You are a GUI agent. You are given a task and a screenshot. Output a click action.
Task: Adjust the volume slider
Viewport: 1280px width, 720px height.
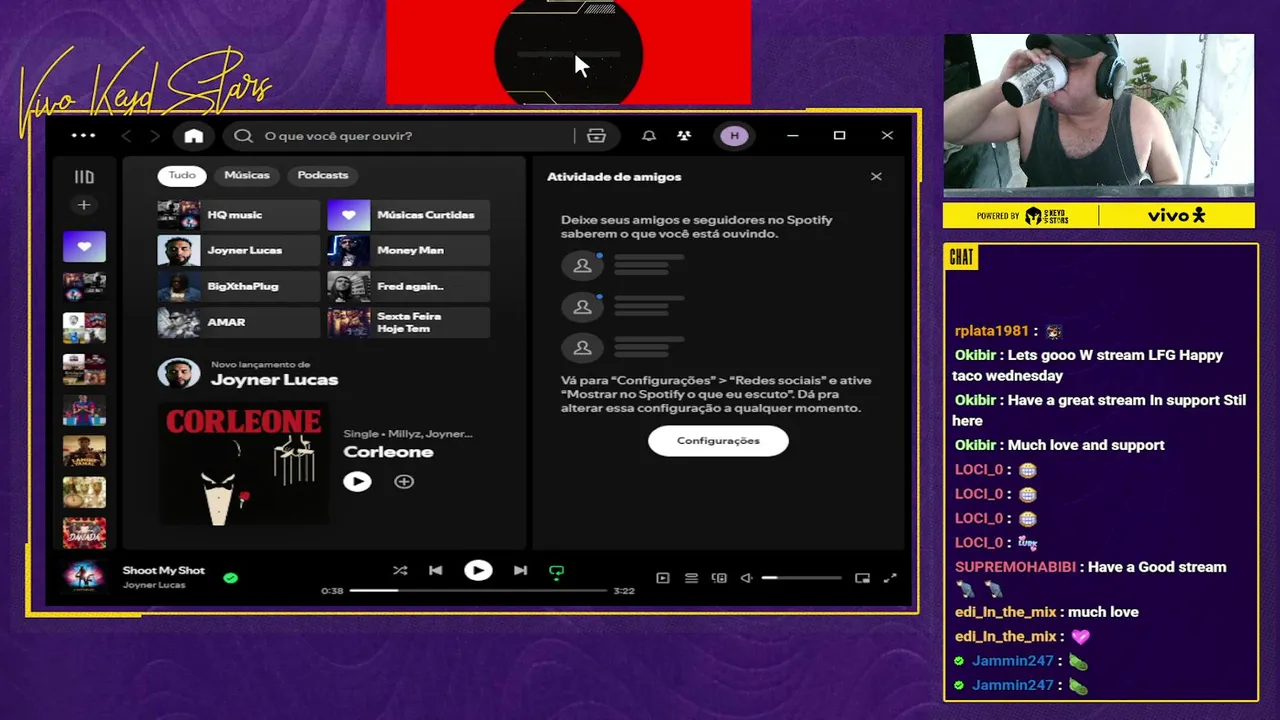coord(801,578)
